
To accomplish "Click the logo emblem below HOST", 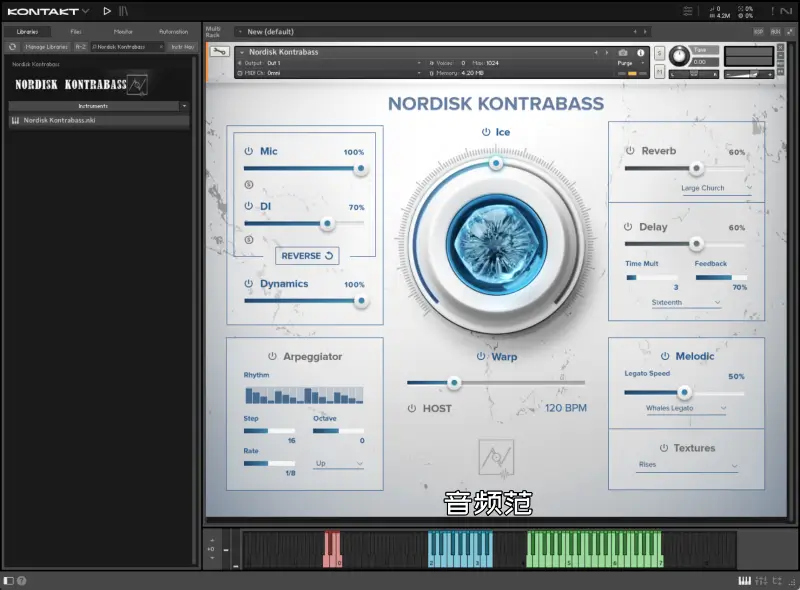I will 496,457.
